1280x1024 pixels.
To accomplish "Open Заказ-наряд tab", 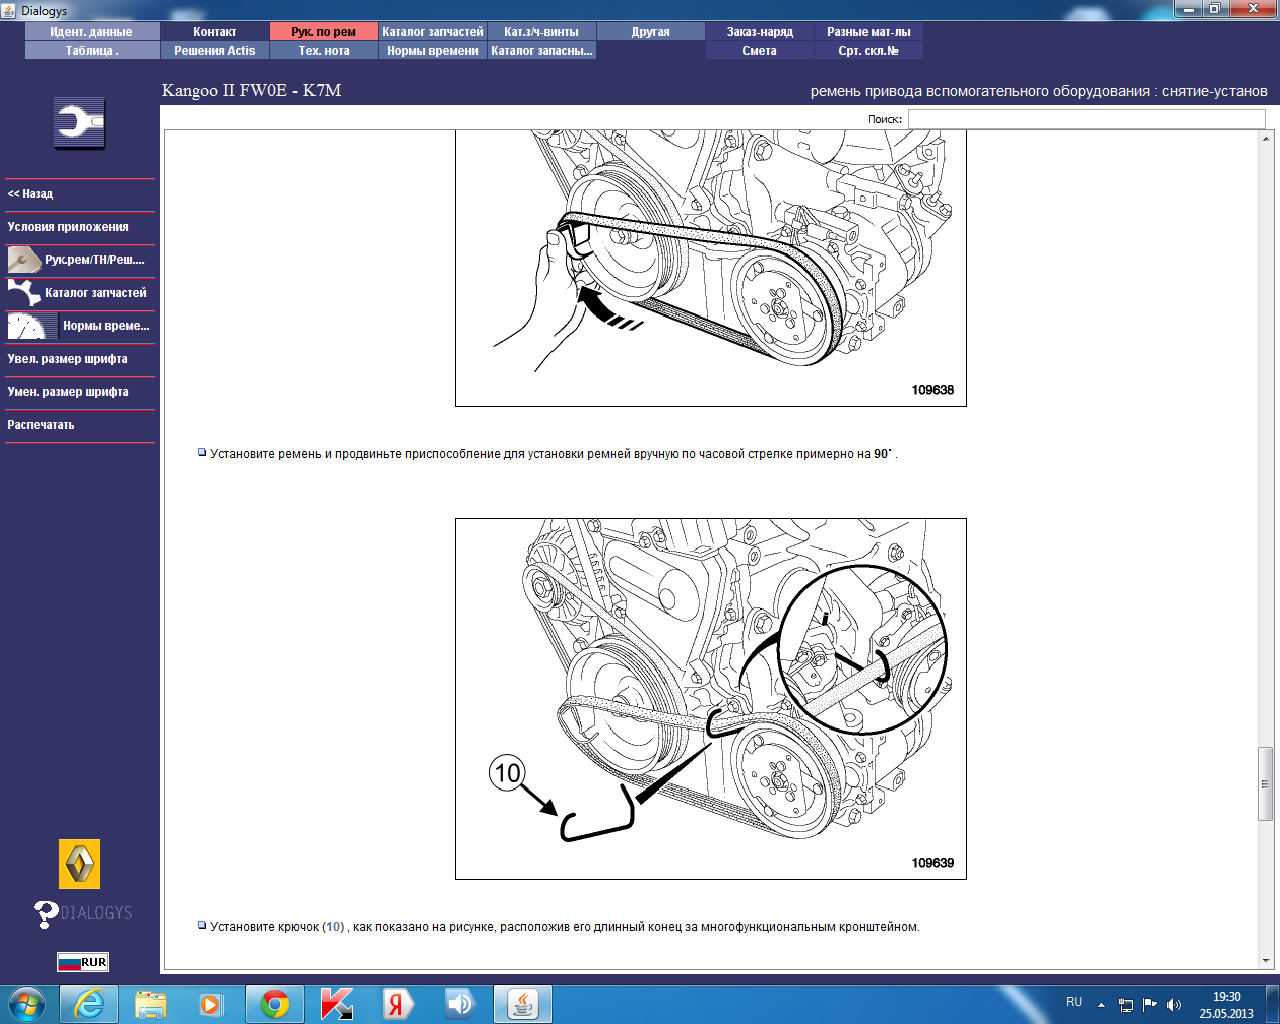I will point(760,32).
